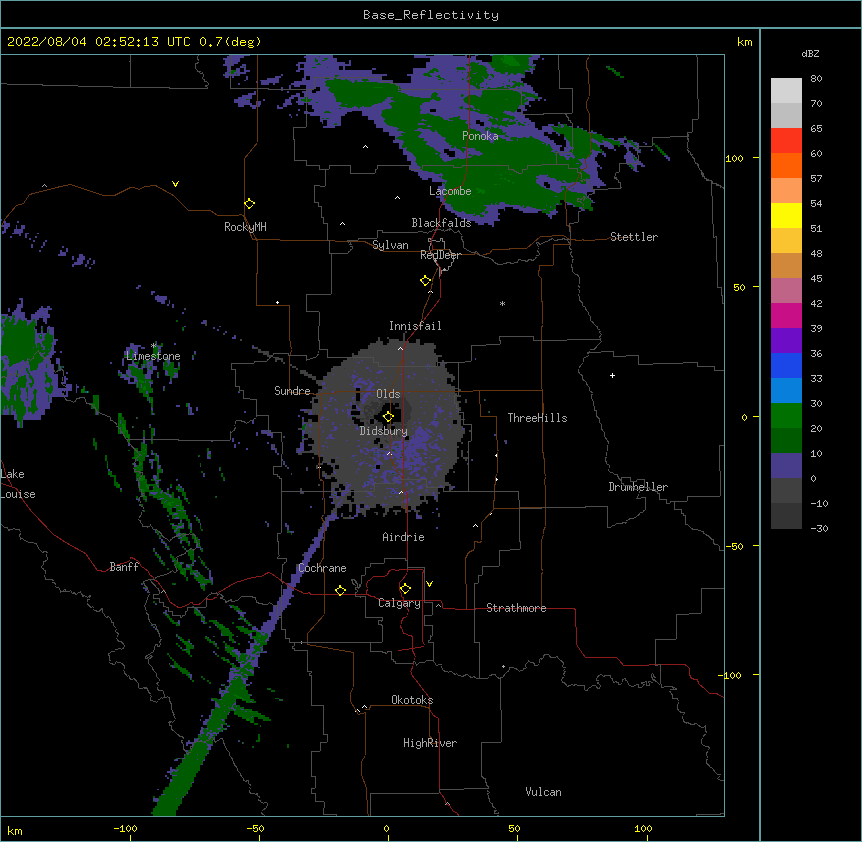
Task: Select the Cochrane label
Action: [x=322, y=568]
